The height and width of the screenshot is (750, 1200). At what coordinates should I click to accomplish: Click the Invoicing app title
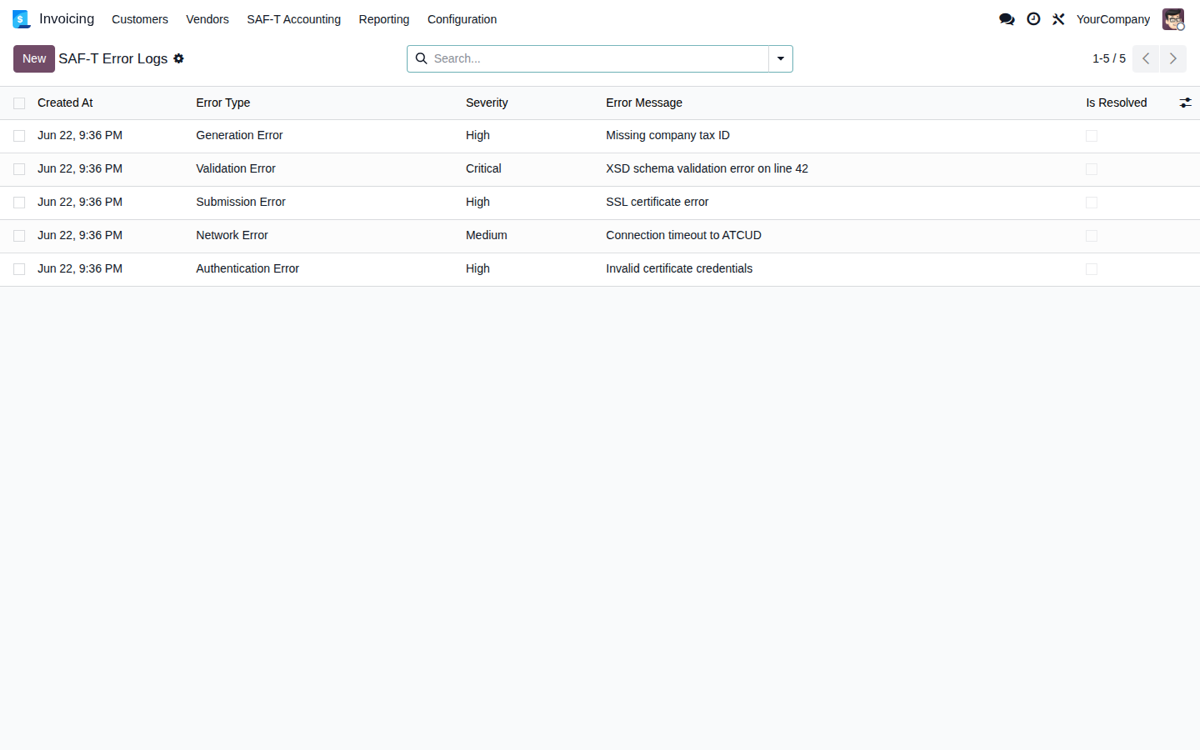[x=67, y=19]
